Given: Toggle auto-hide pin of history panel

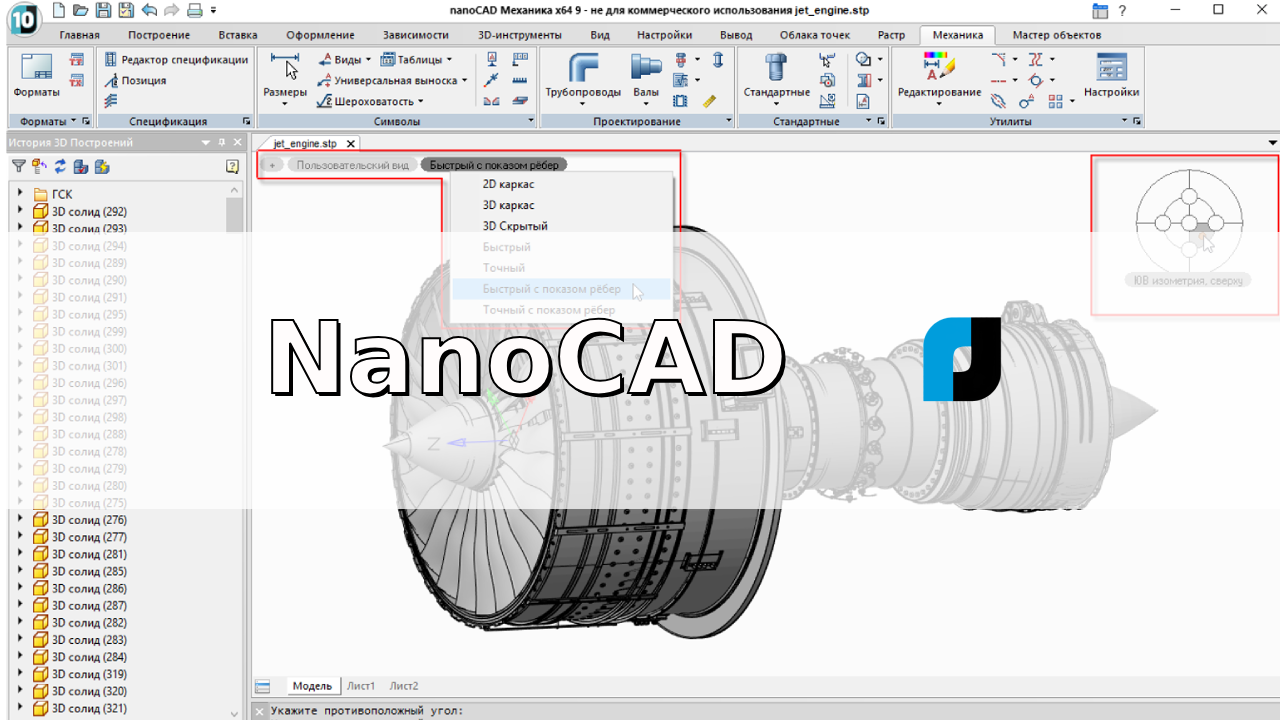Looking at the screenshot, I should tap(221, 142).
